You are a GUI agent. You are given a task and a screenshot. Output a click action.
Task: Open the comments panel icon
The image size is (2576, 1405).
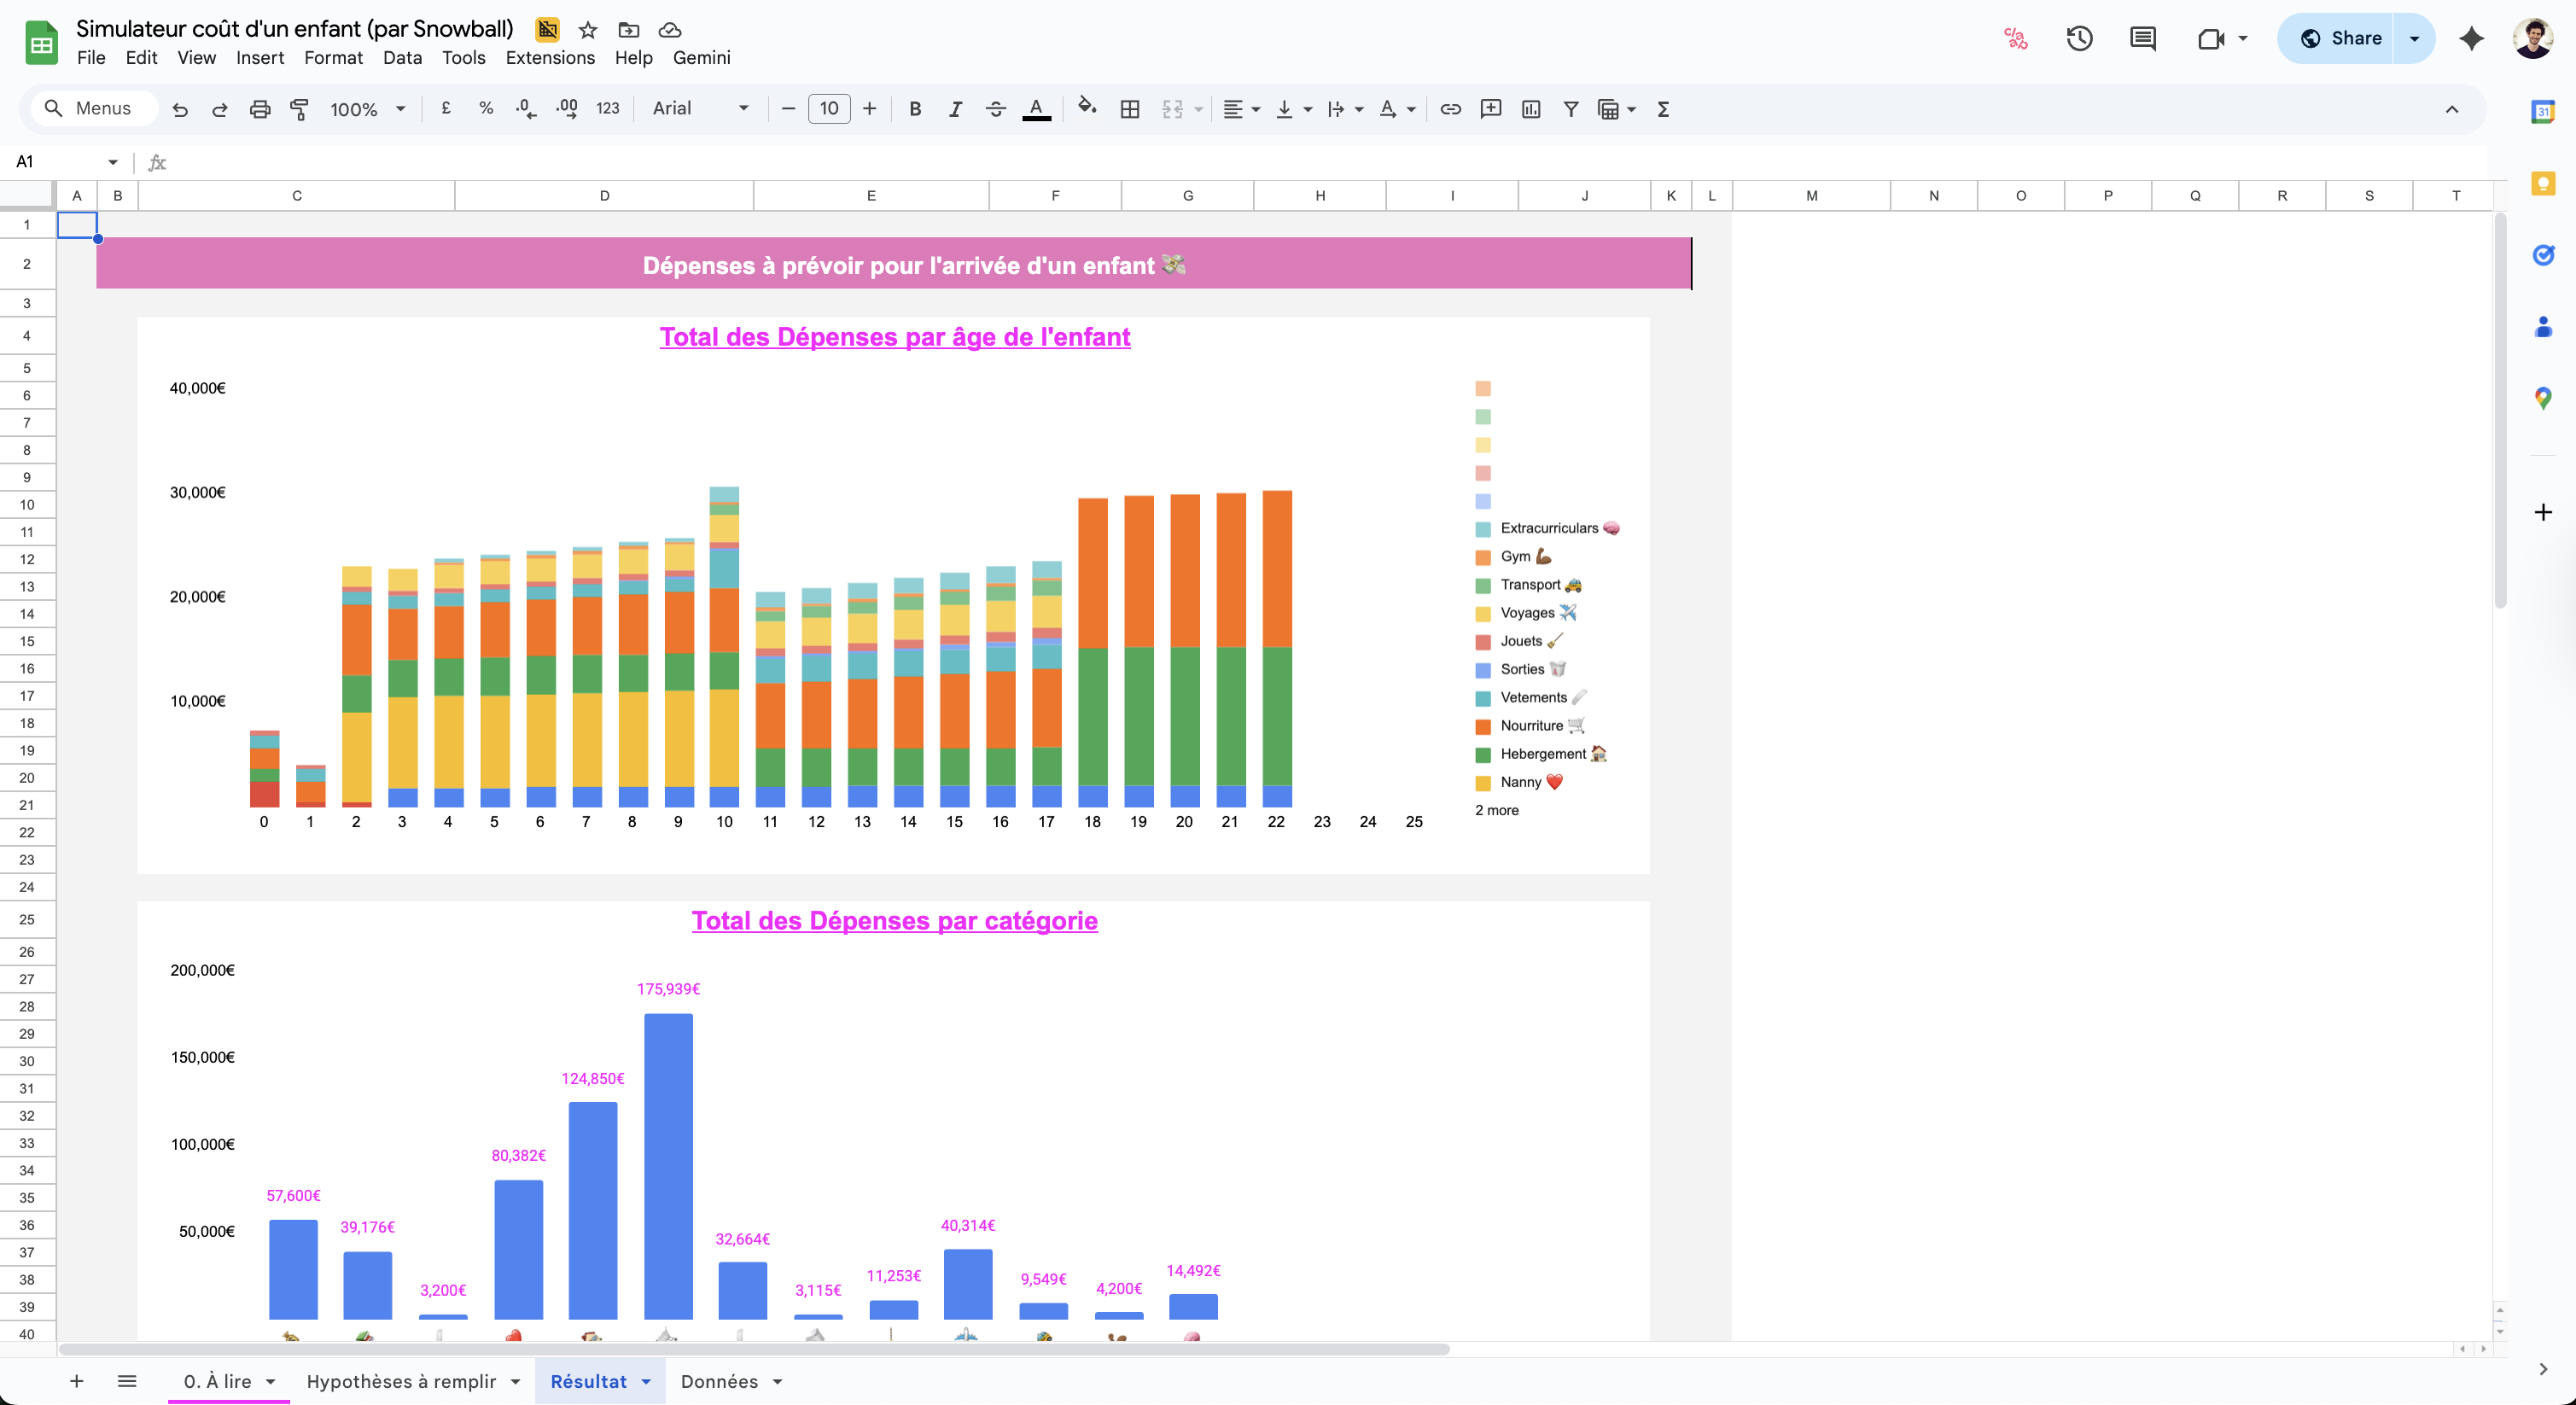point(2143,38)
